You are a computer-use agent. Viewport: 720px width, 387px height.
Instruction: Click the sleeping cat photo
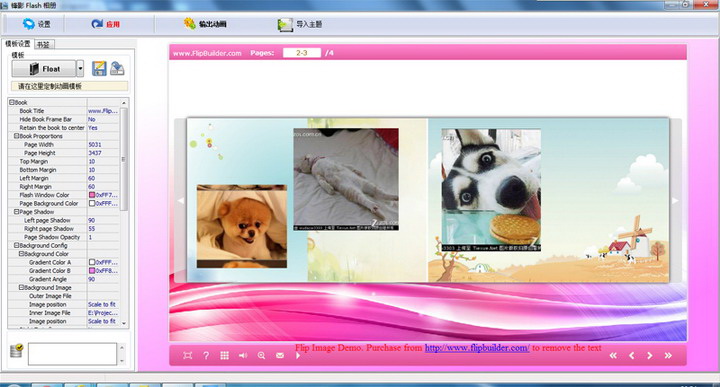click(x=346, y=179)
